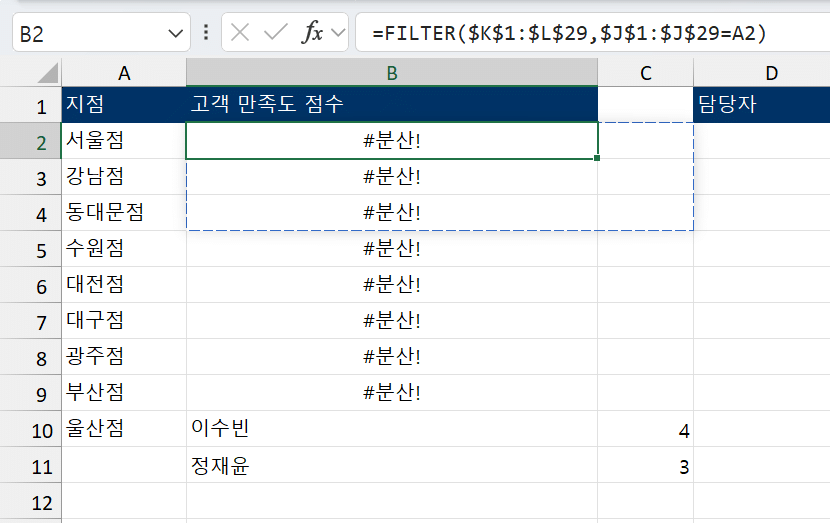Select column C header
The width and height of the screenshot is (830, 523).
645,73
